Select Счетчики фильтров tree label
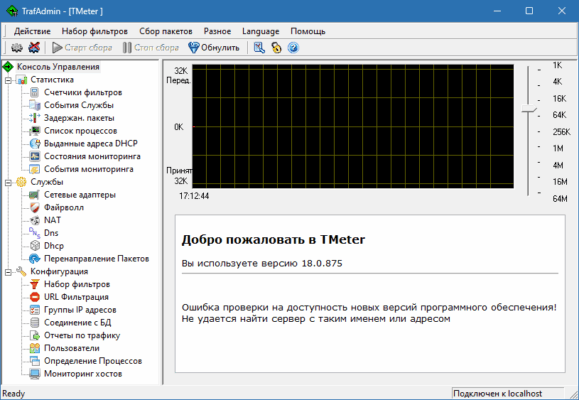 83,92
